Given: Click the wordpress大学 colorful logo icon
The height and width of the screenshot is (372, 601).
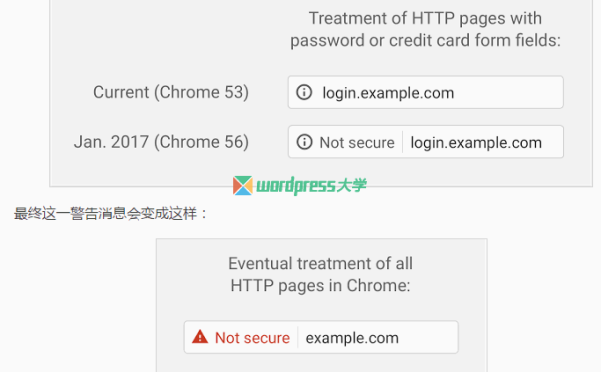Looking at the screenshot, I should click(243, 185).
